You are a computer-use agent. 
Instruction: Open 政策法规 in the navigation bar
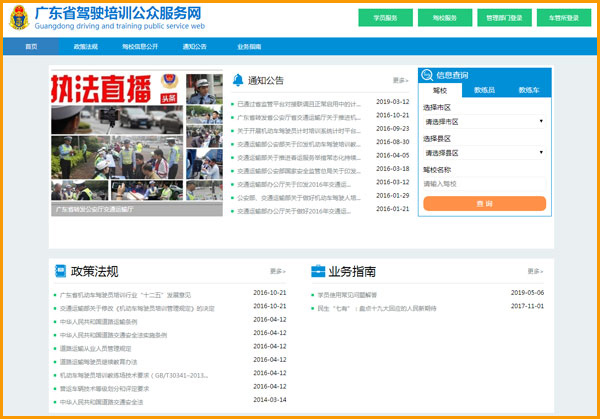click(86, 47)
